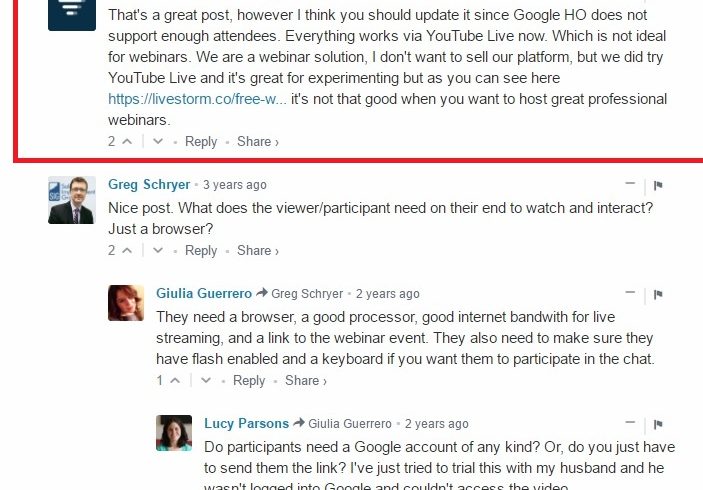The height and width of the screenshot is (490, 703).
Task: Upvote Greg Schryer's comment
Action: coord(127,251)
